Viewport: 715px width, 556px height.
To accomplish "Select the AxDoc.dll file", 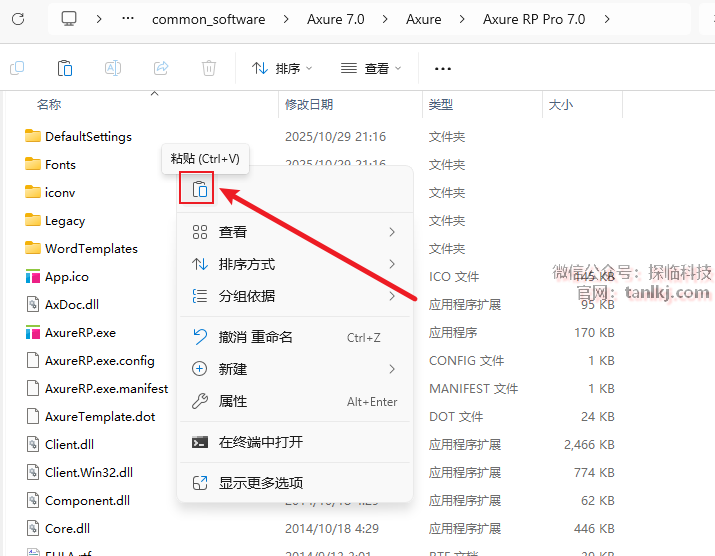I will click(72, 305).
